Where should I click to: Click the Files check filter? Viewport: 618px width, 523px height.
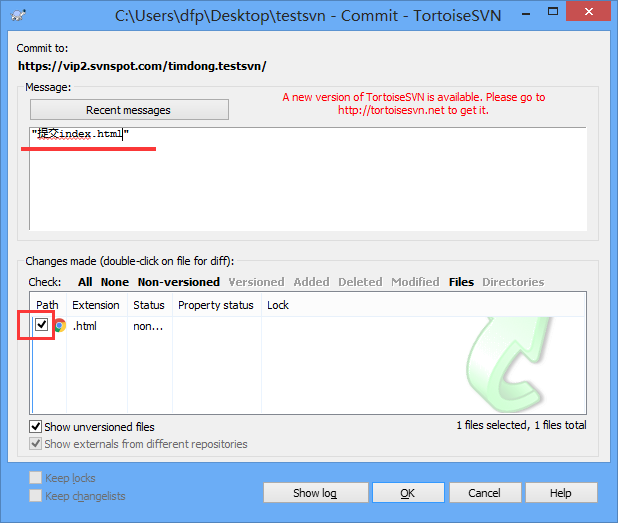tap(461, 282)
